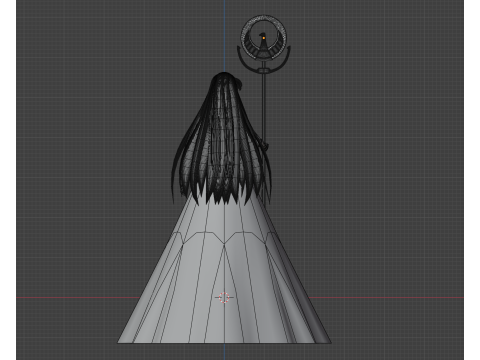Select the cone skirt's bottom edge

pyautogui.click(x=224, y=343)
